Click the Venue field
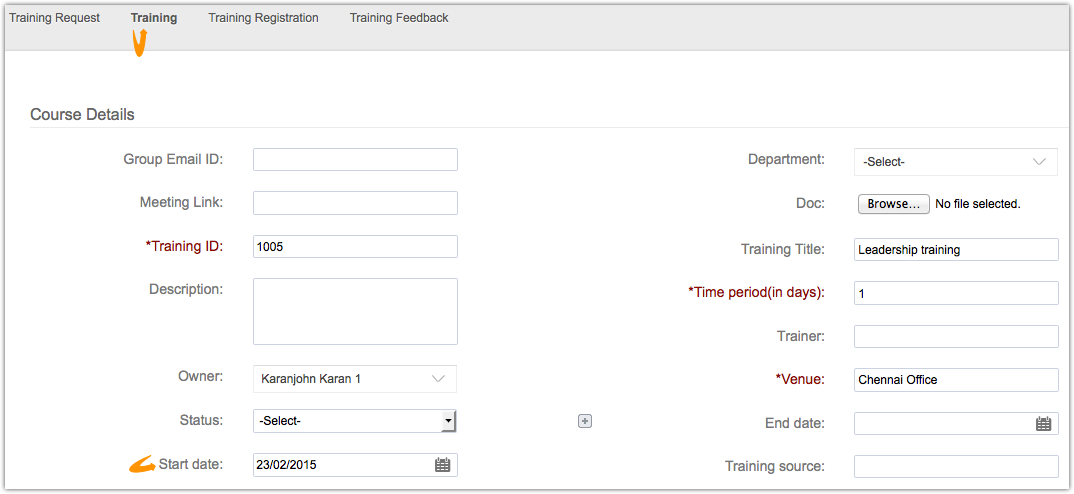The width and height of the screenshot is (1074, 494). coord(955,380)
